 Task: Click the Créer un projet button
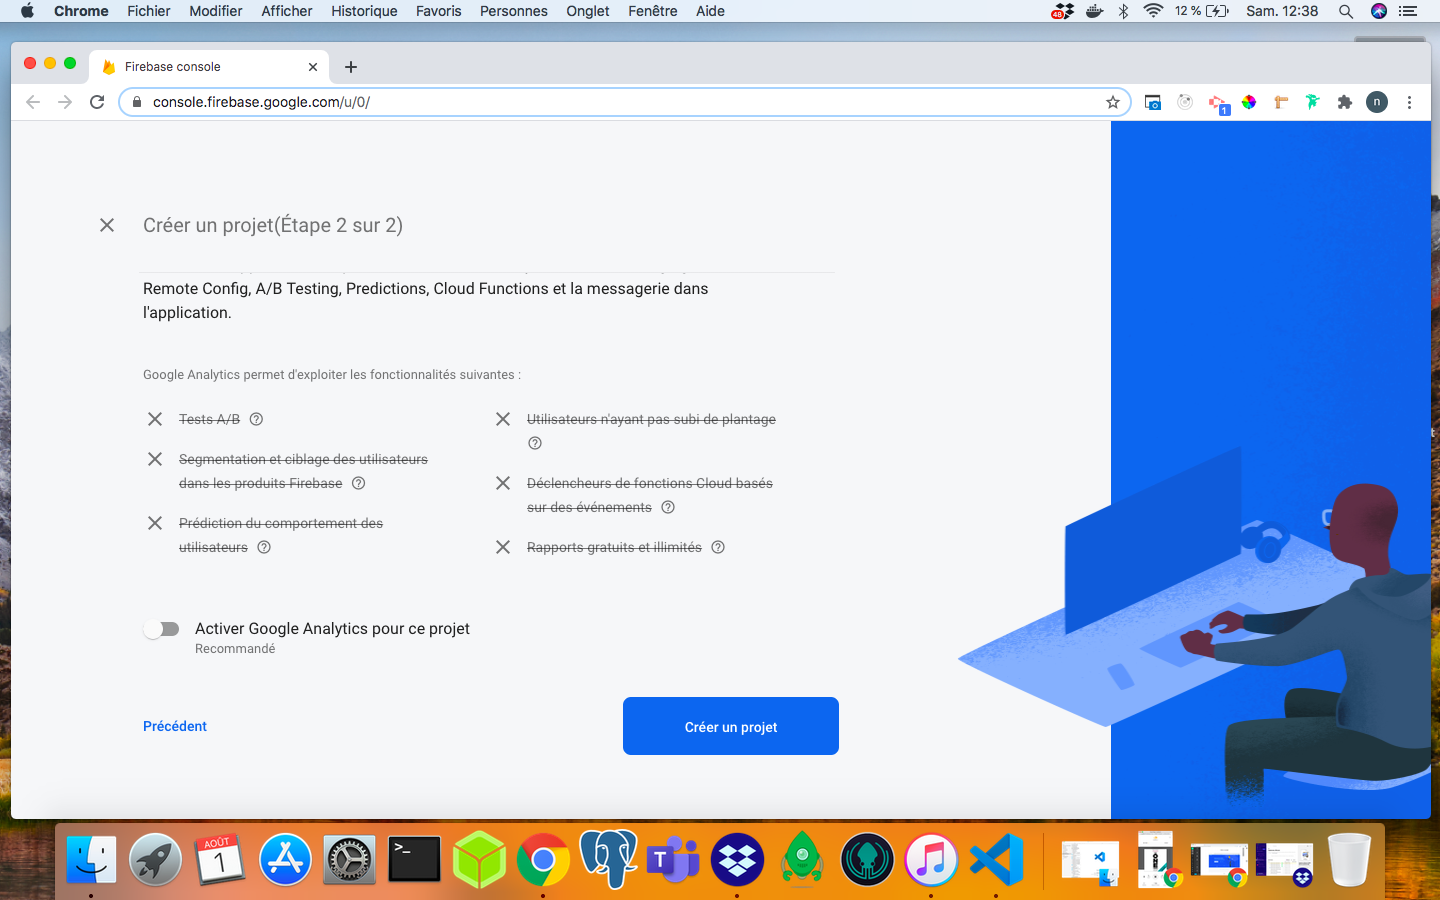(731, 726)
